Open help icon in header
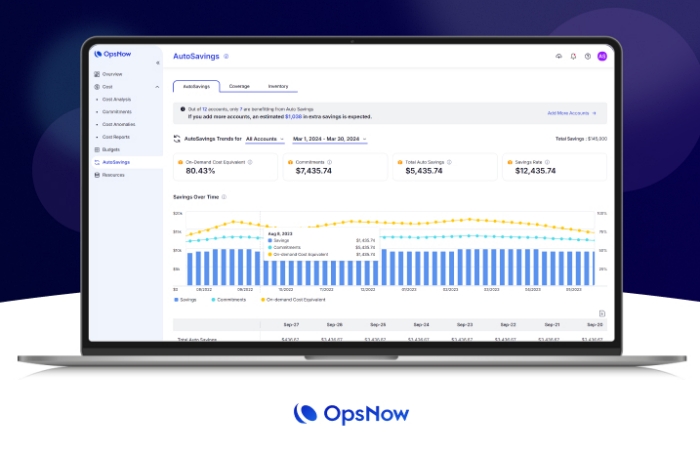The width and height of the screenshot is (700, 455). [588, 56]
